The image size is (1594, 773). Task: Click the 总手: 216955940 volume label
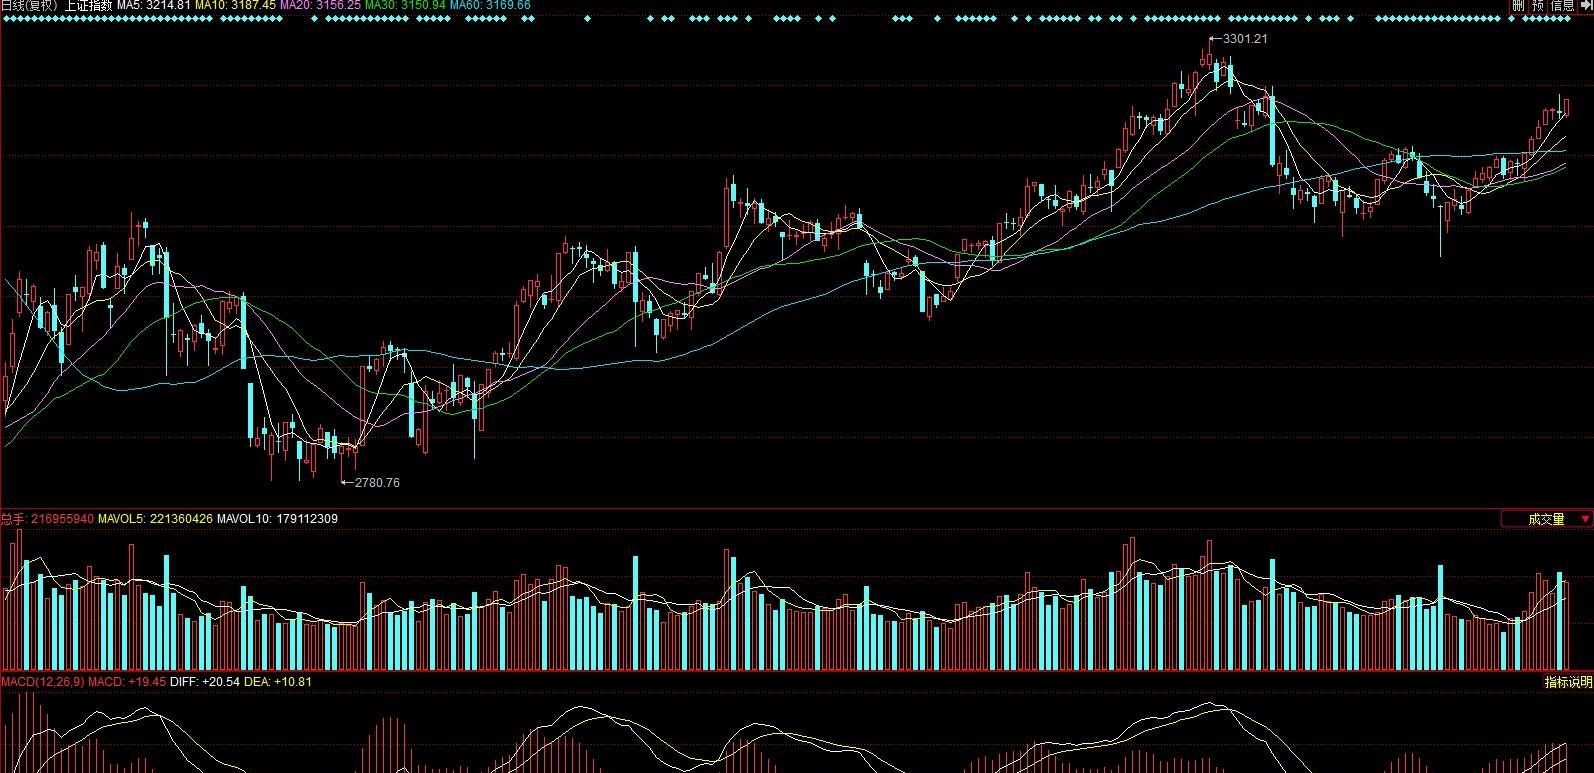tap(47, 519)
